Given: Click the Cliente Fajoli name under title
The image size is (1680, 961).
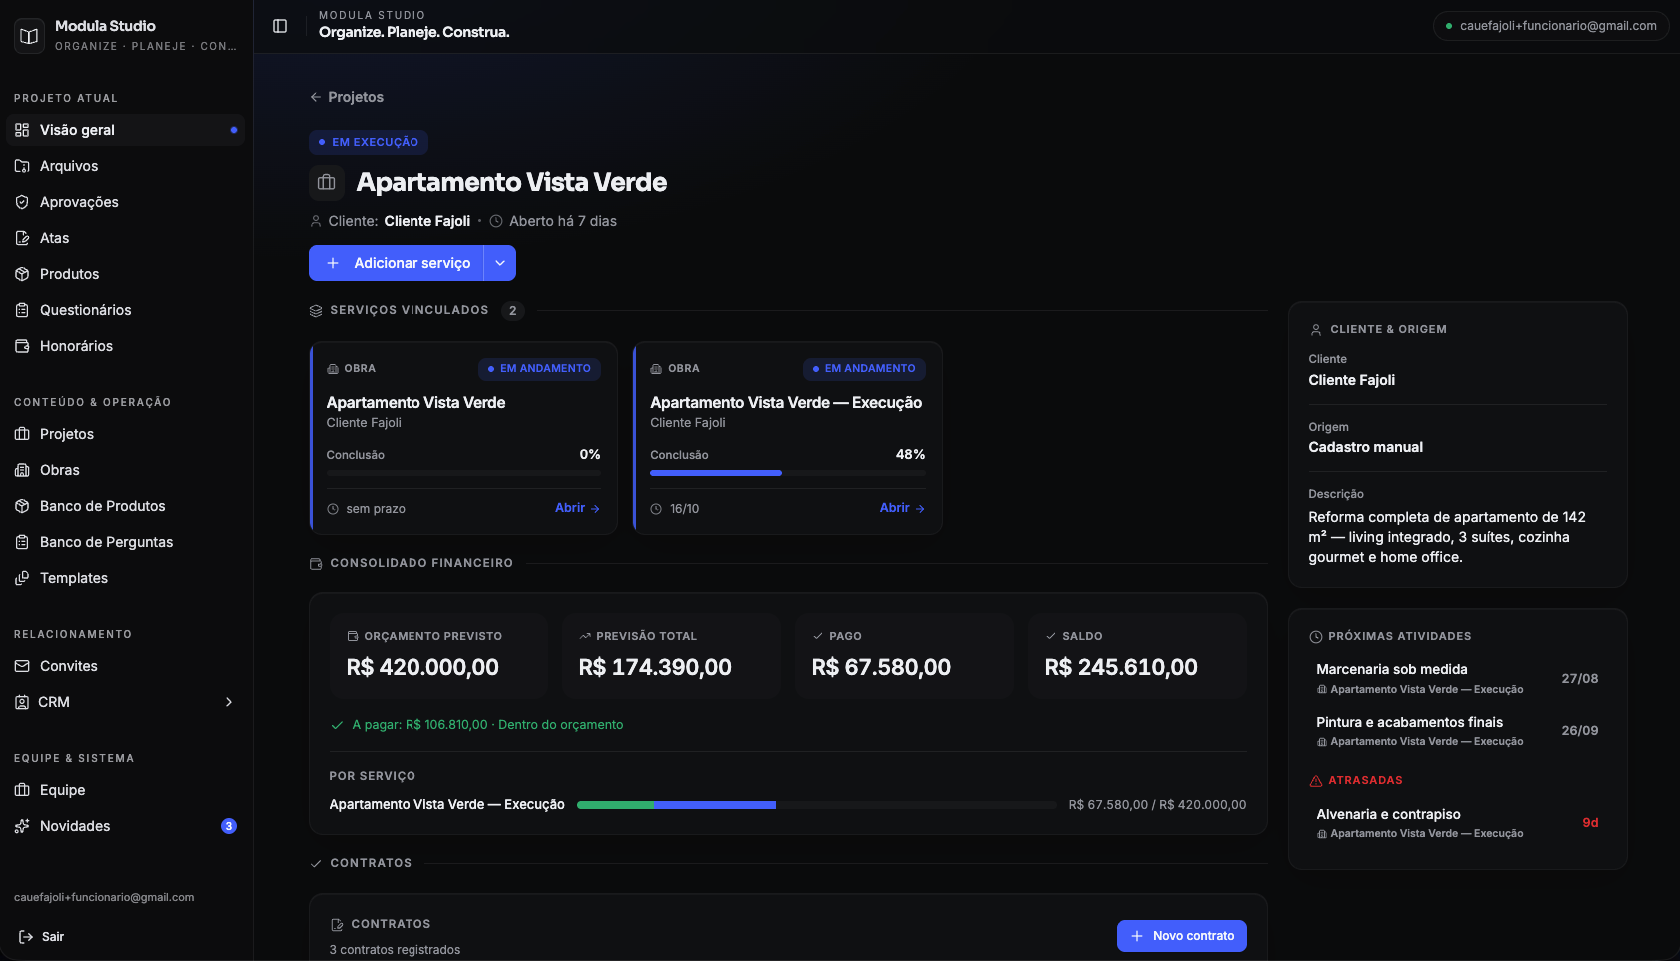Looking at the screenshot, I should point(427,221).
